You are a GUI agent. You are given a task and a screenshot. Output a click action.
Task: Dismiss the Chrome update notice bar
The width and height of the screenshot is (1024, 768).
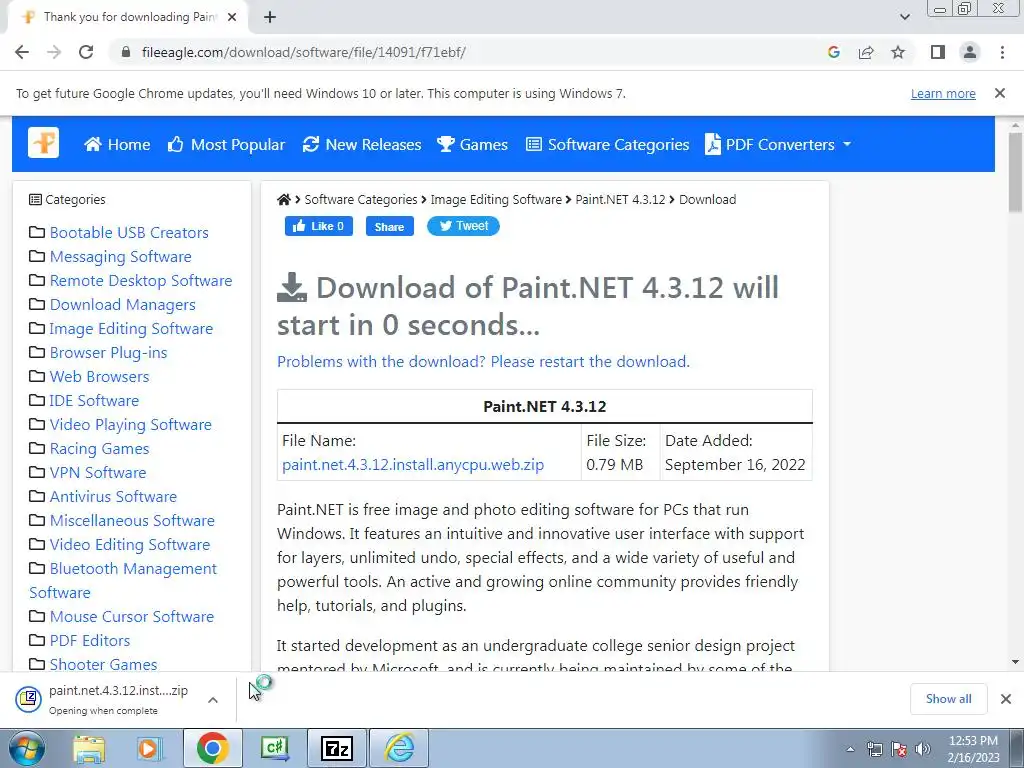(1000, 93)
